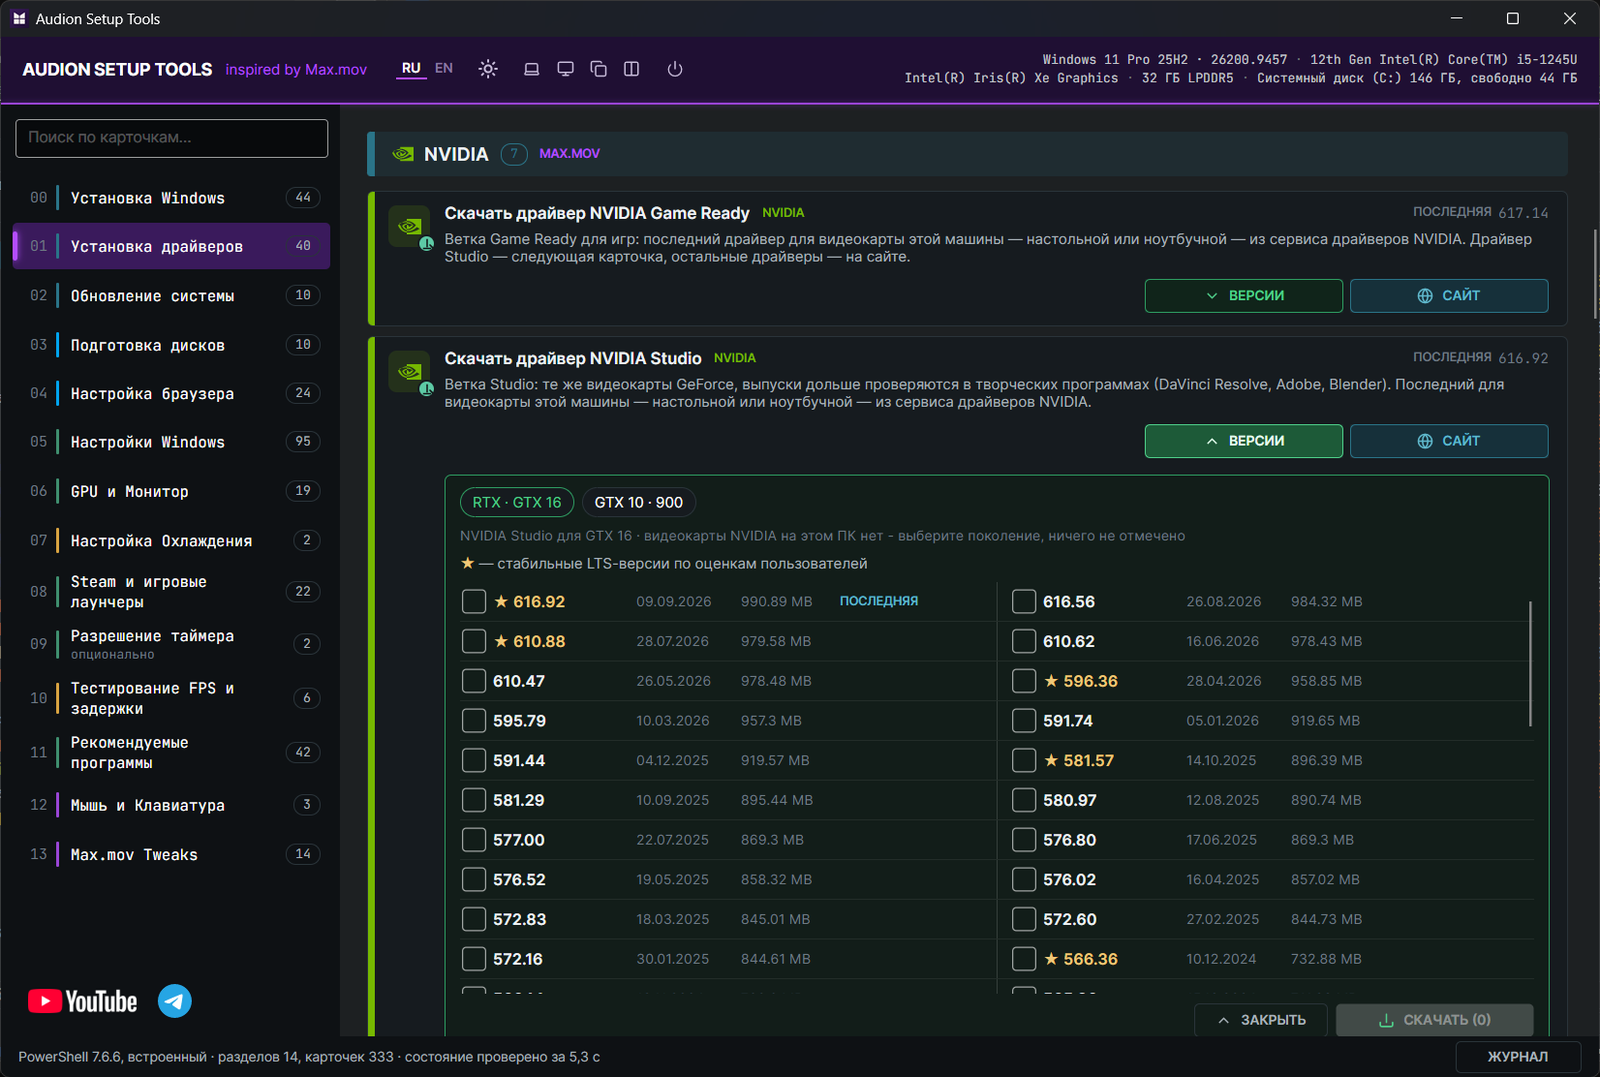Click the inspired by Max.mov link

click(296, 70)
